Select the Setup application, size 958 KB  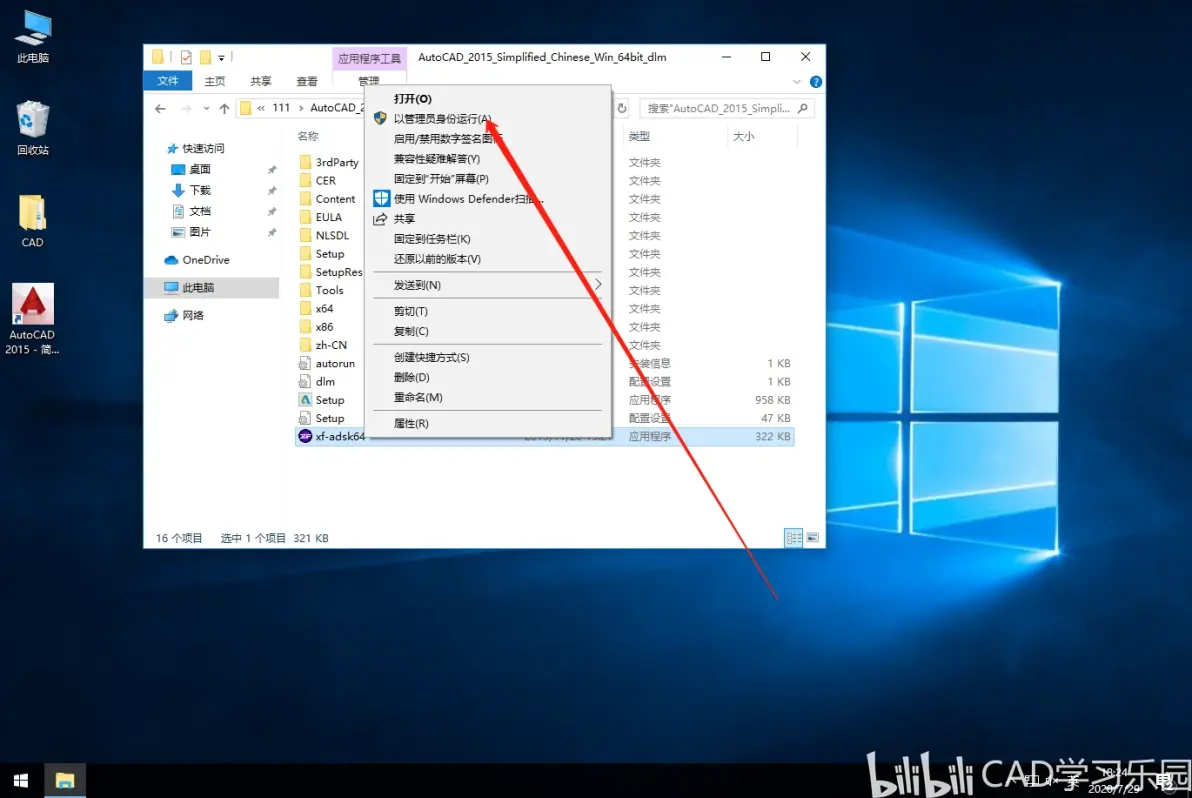pyautogui.click(x=322, y=400)
